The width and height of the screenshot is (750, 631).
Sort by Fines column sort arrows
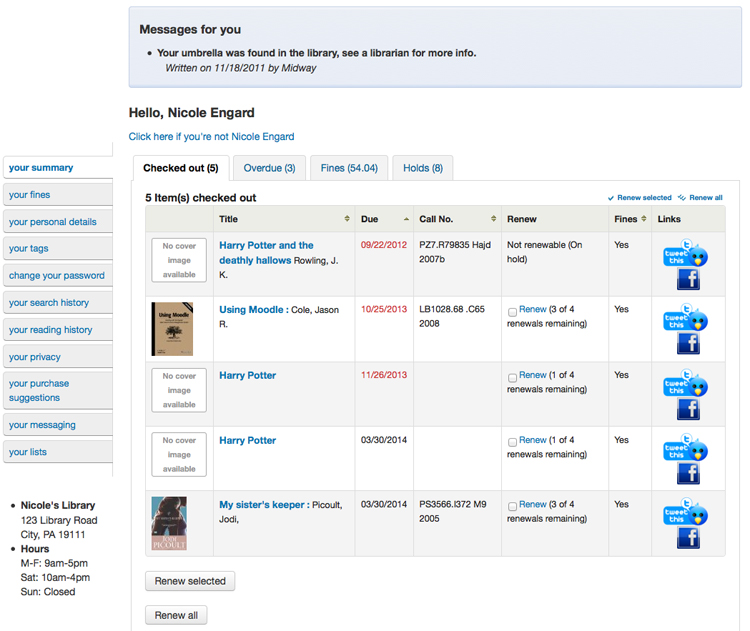point(643,219)
